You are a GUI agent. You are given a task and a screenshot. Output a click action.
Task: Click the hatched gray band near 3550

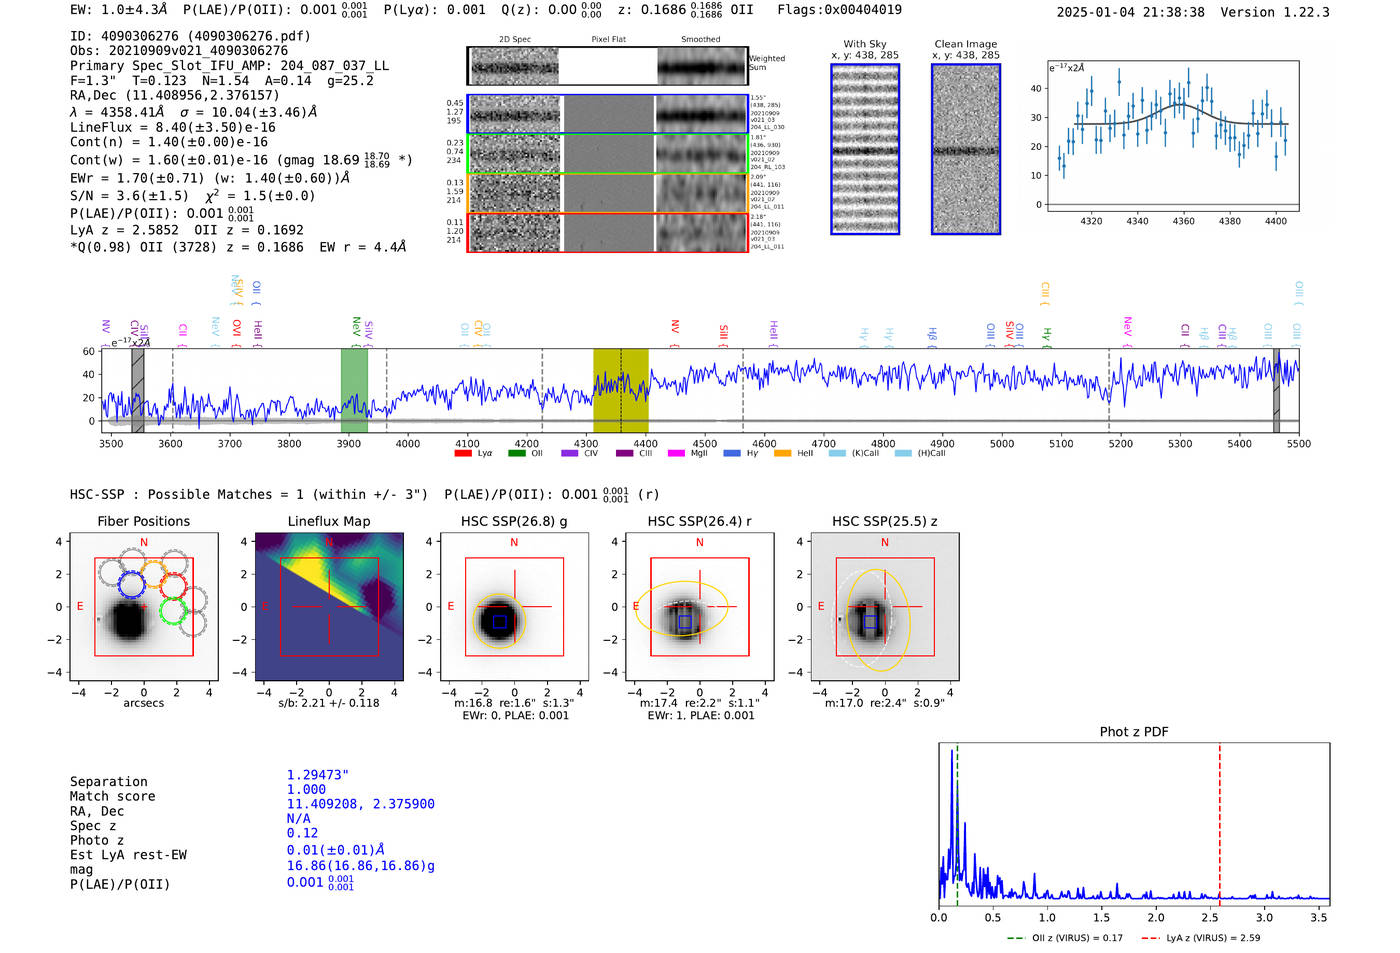click(138, 390)
